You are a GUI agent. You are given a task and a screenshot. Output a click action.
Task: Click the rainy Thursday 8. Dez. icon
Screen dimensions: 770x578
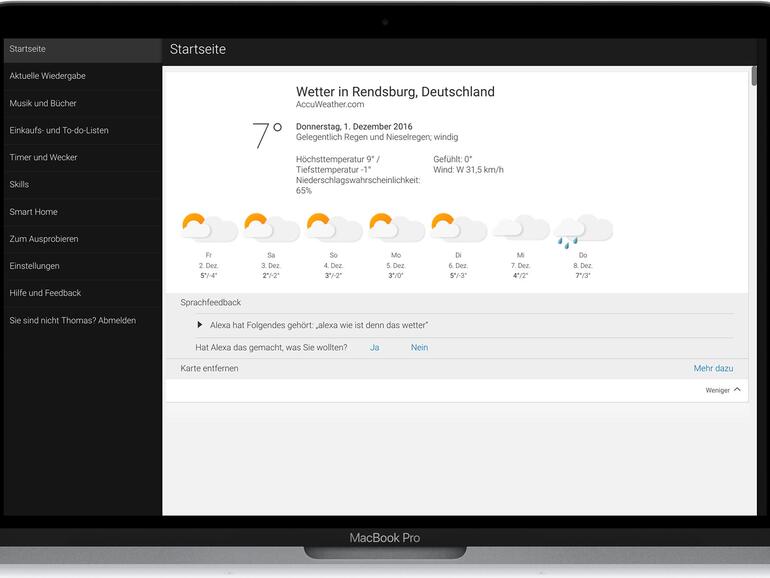click(x=583, y=231)
